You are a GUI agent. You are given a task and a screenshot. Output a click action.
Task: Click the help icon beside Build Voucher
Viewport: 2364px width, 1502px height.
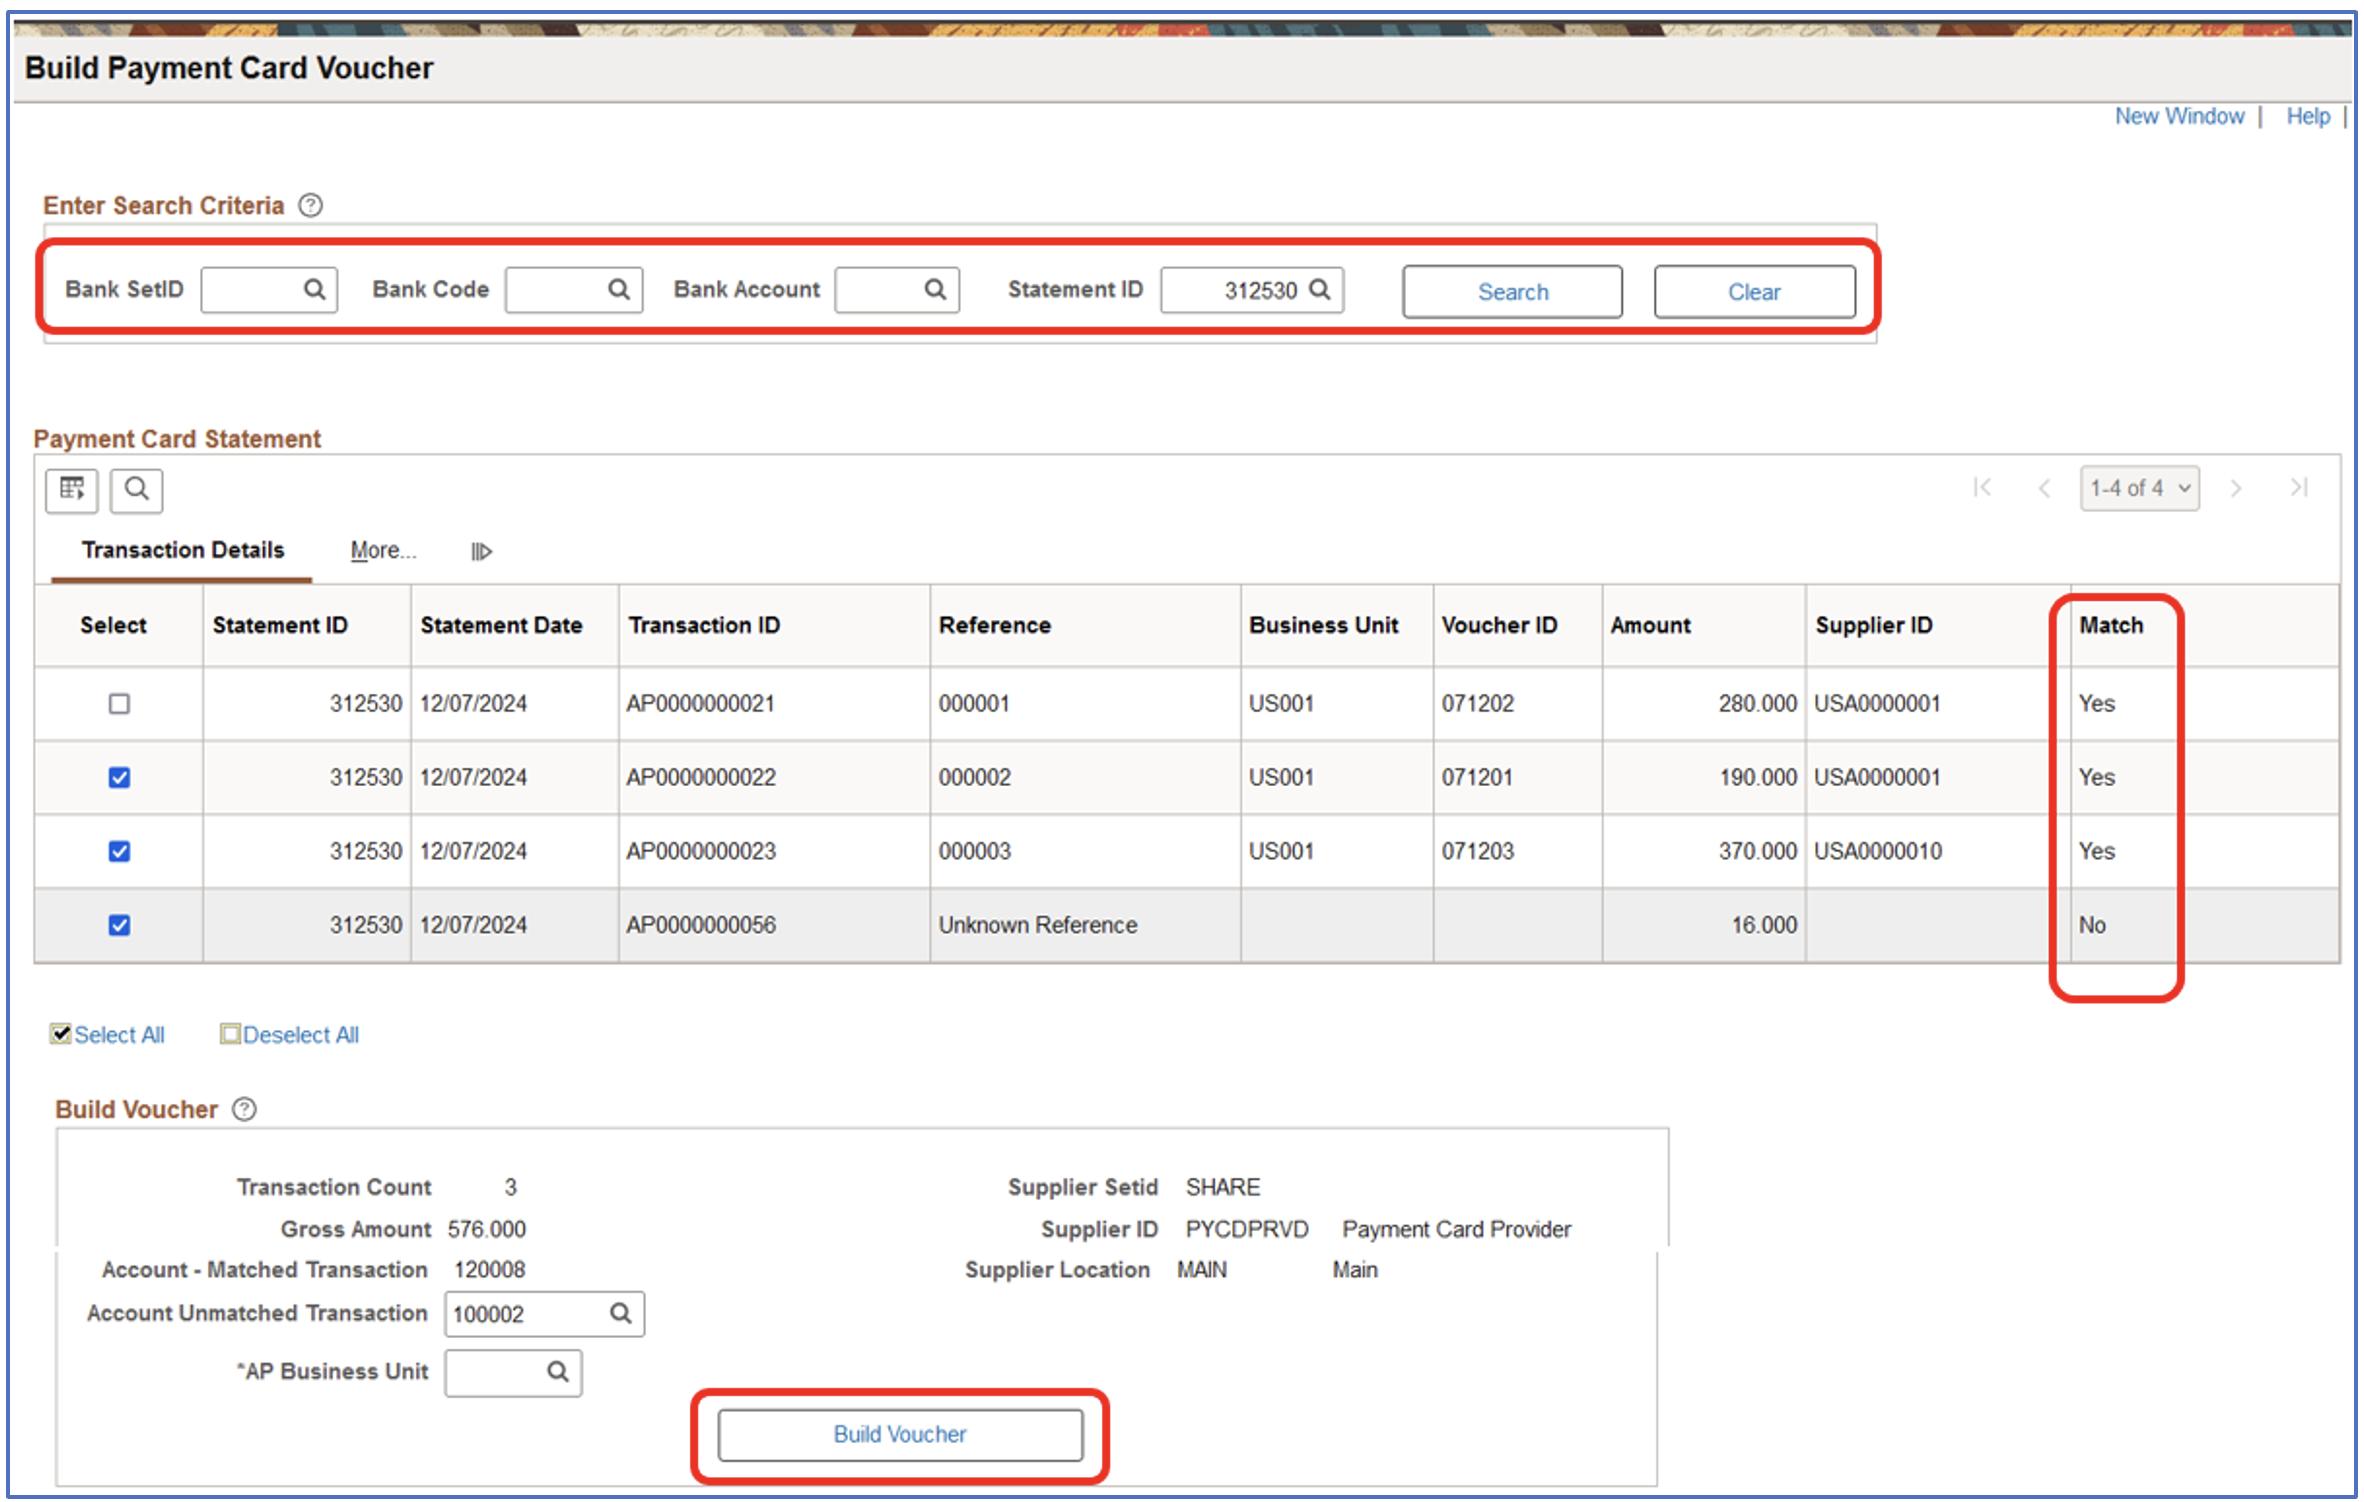[243, 1109]
